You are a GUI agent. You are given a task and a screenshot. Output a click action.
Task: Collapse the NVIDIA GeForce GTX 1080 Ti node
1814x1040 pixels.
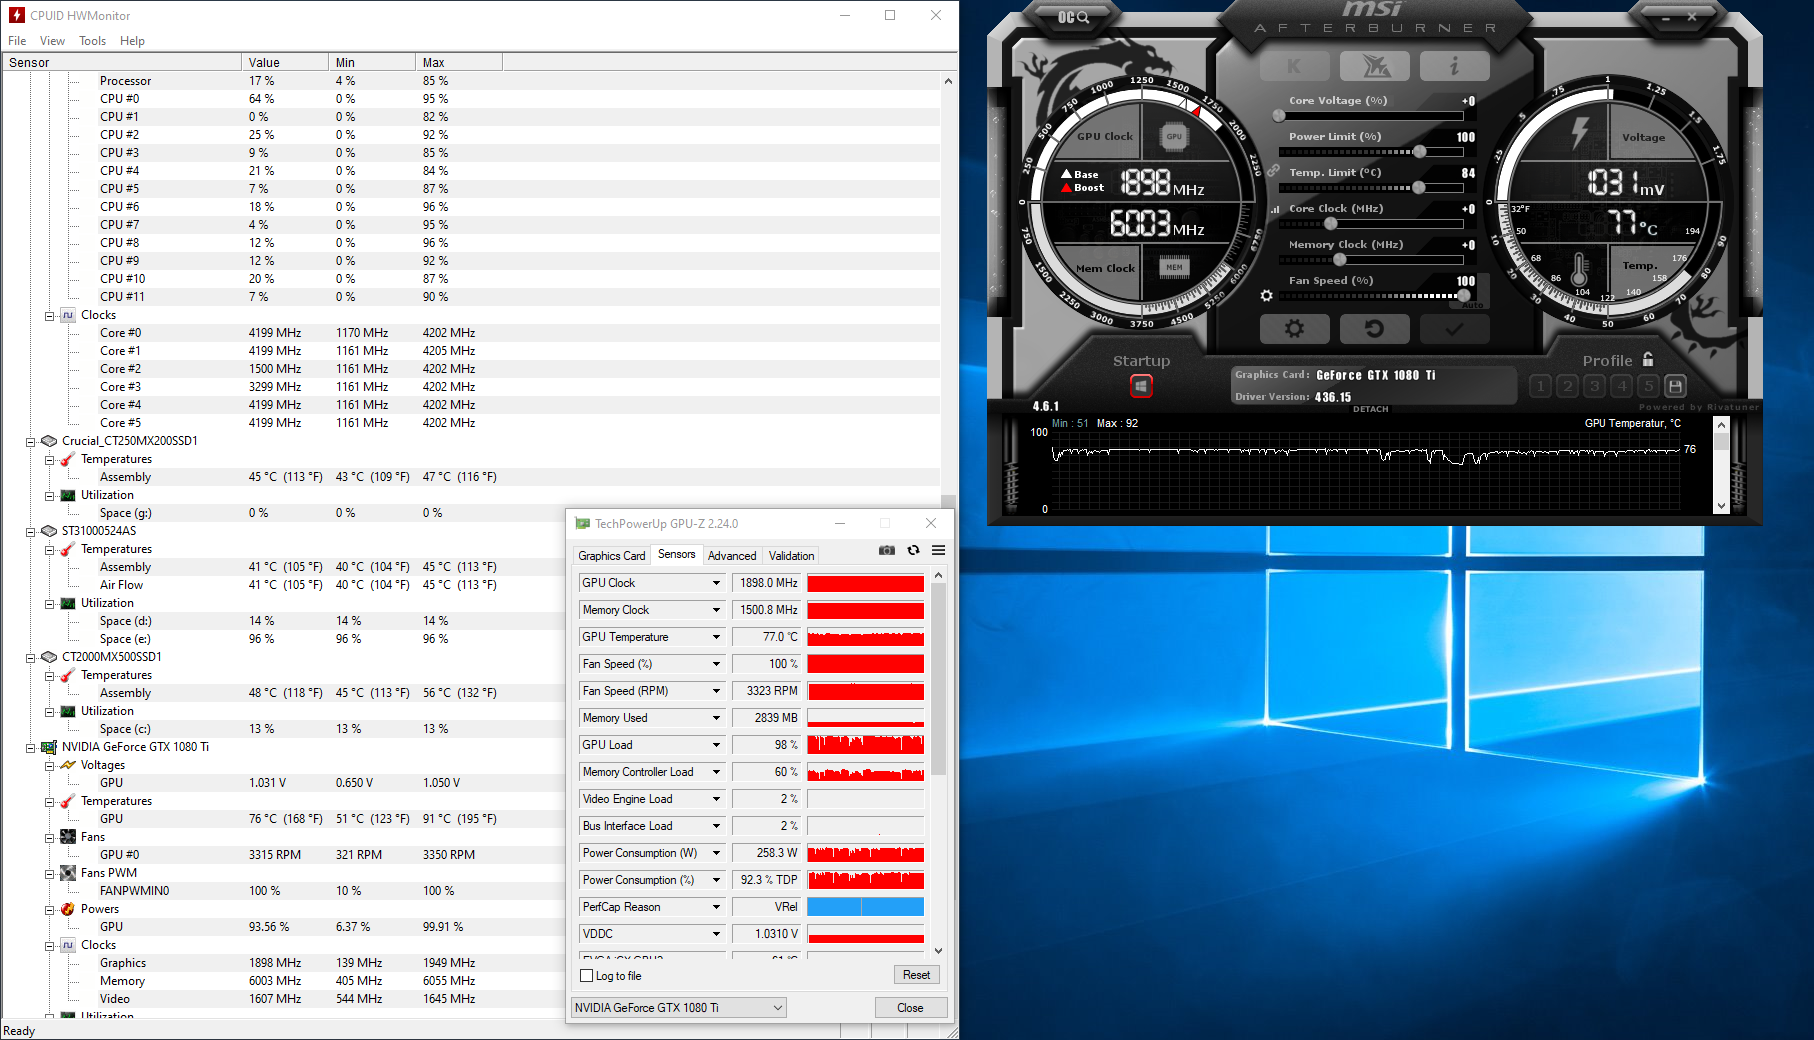coord(31,747)
